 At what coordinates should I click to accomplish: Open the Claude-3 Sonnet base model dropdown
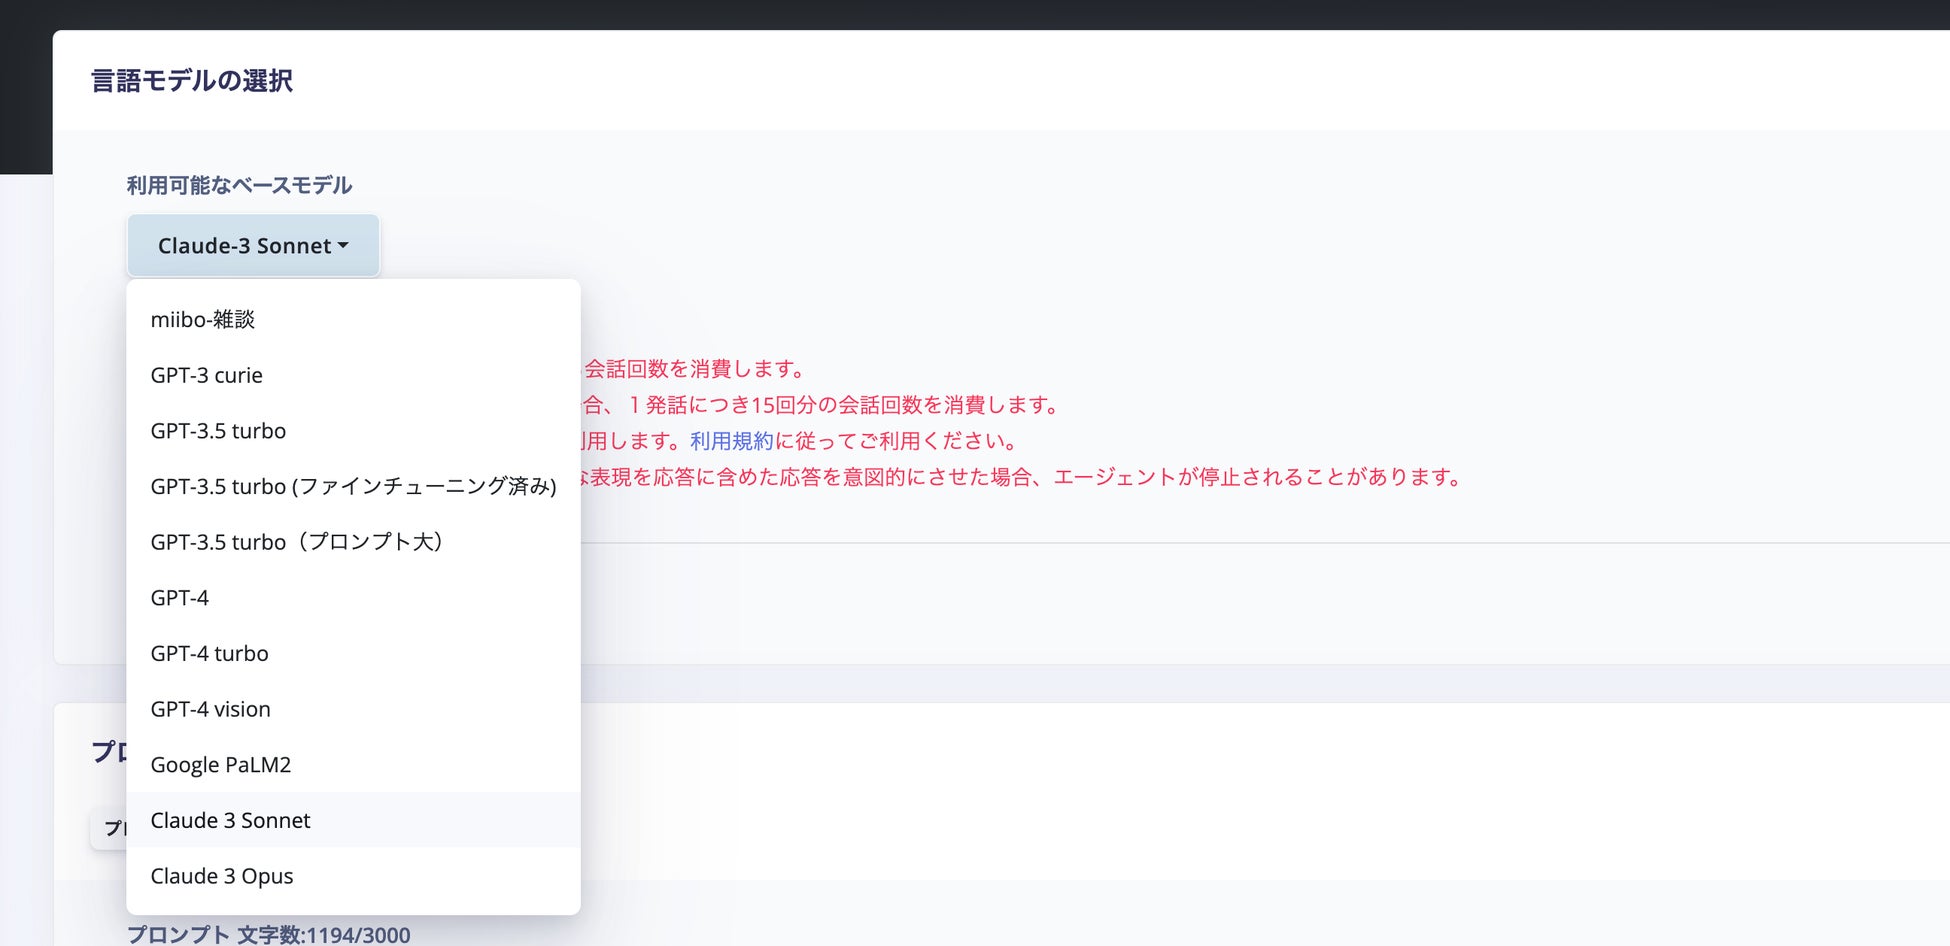pyautogui.click(x=253, y=245)
